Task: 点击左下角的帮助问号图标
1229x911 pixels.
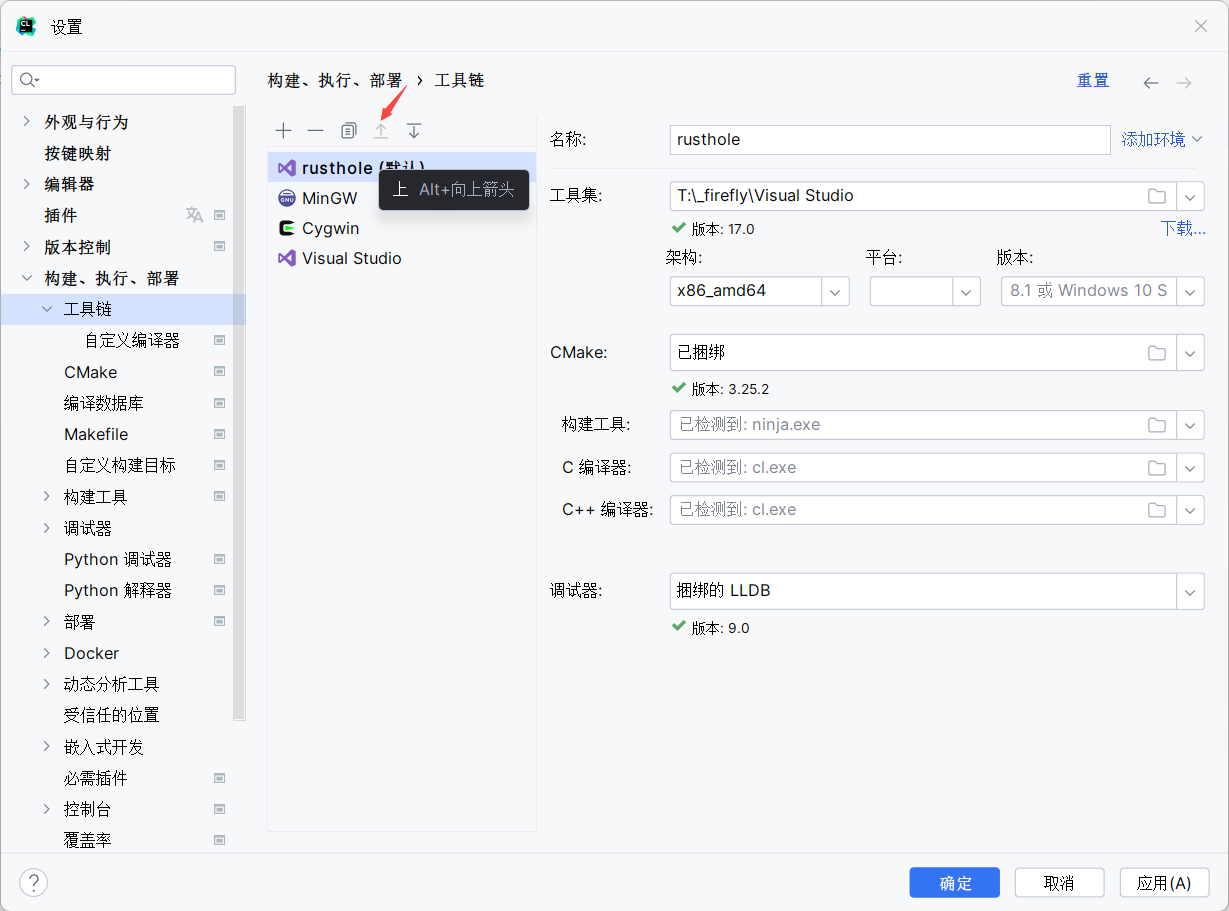Action: pos(33,882)
